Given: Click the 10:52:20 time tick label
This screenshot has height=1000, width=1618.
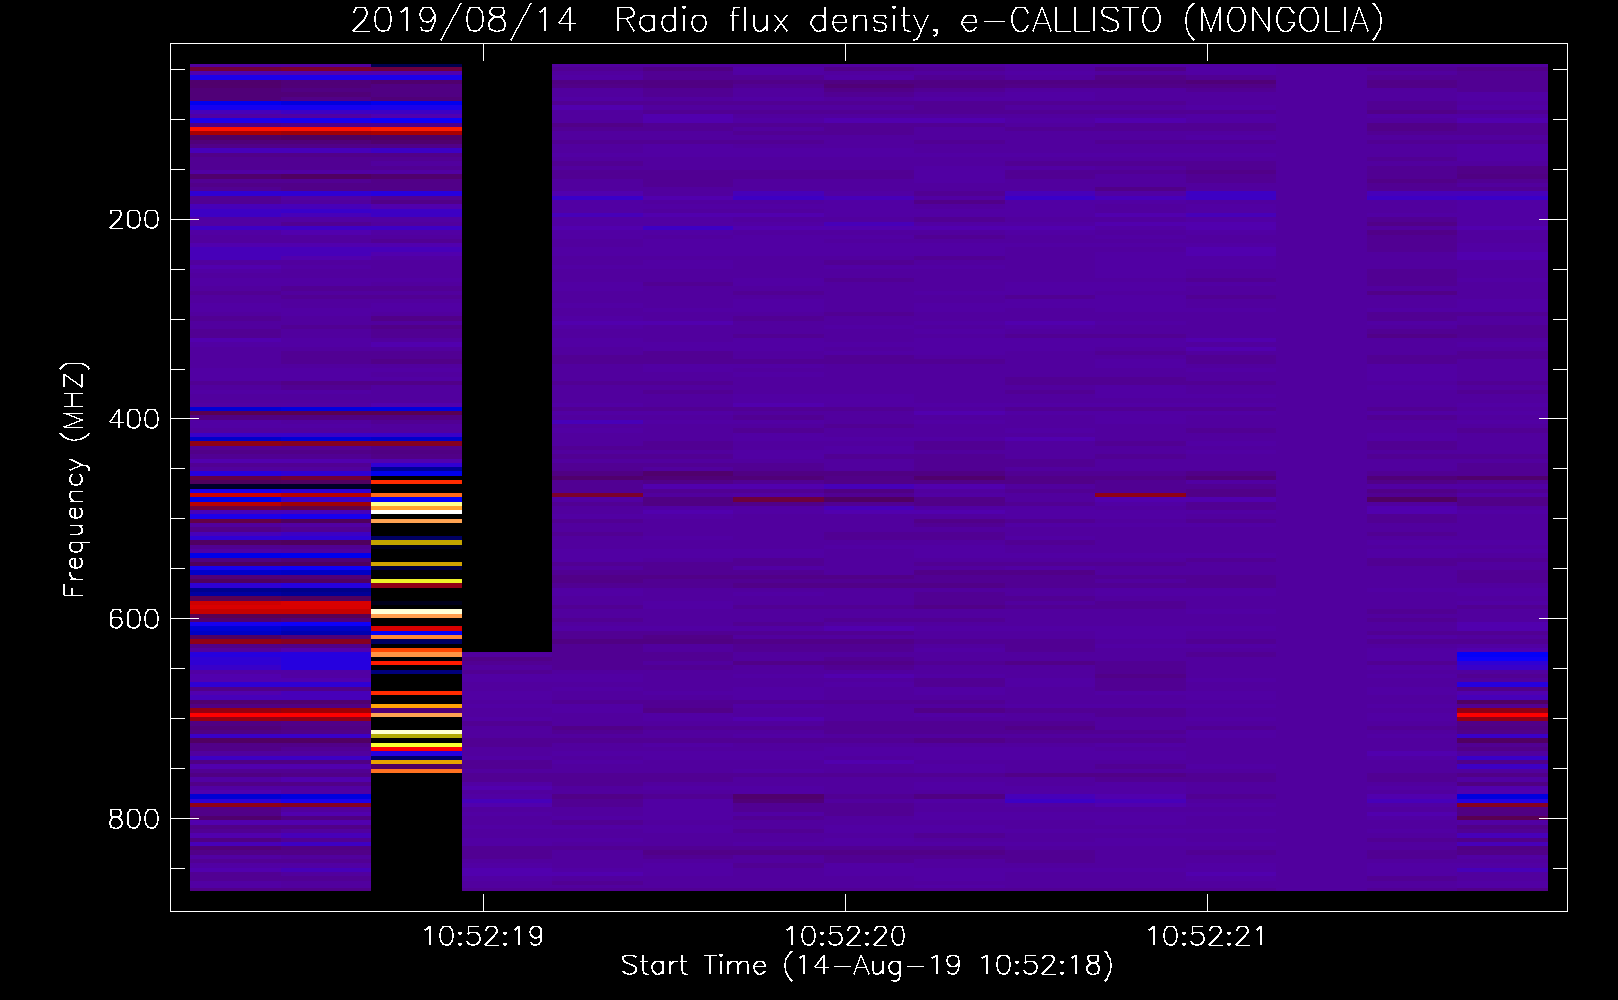Looking at the screenshot, I should point(845,936).
